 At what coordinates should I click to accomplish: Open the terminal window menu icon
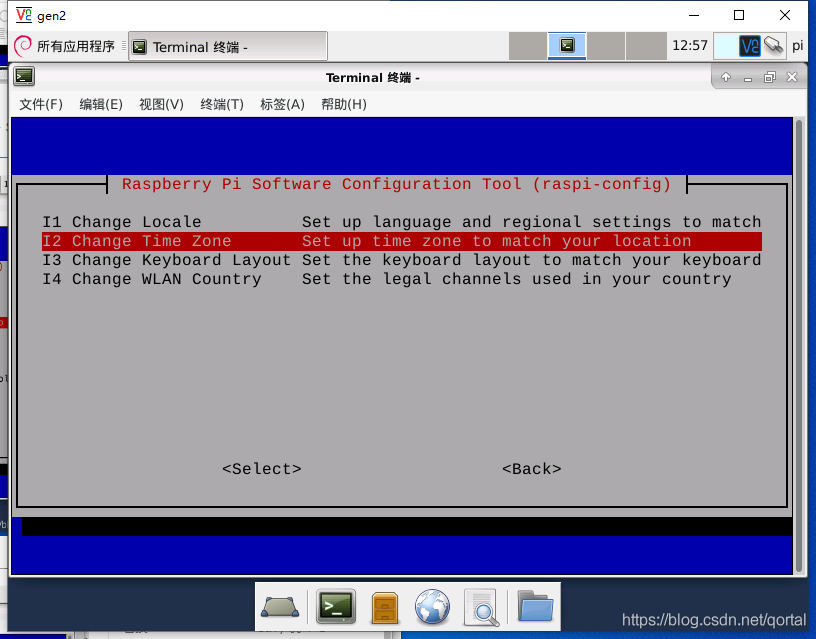coord(24,76)
